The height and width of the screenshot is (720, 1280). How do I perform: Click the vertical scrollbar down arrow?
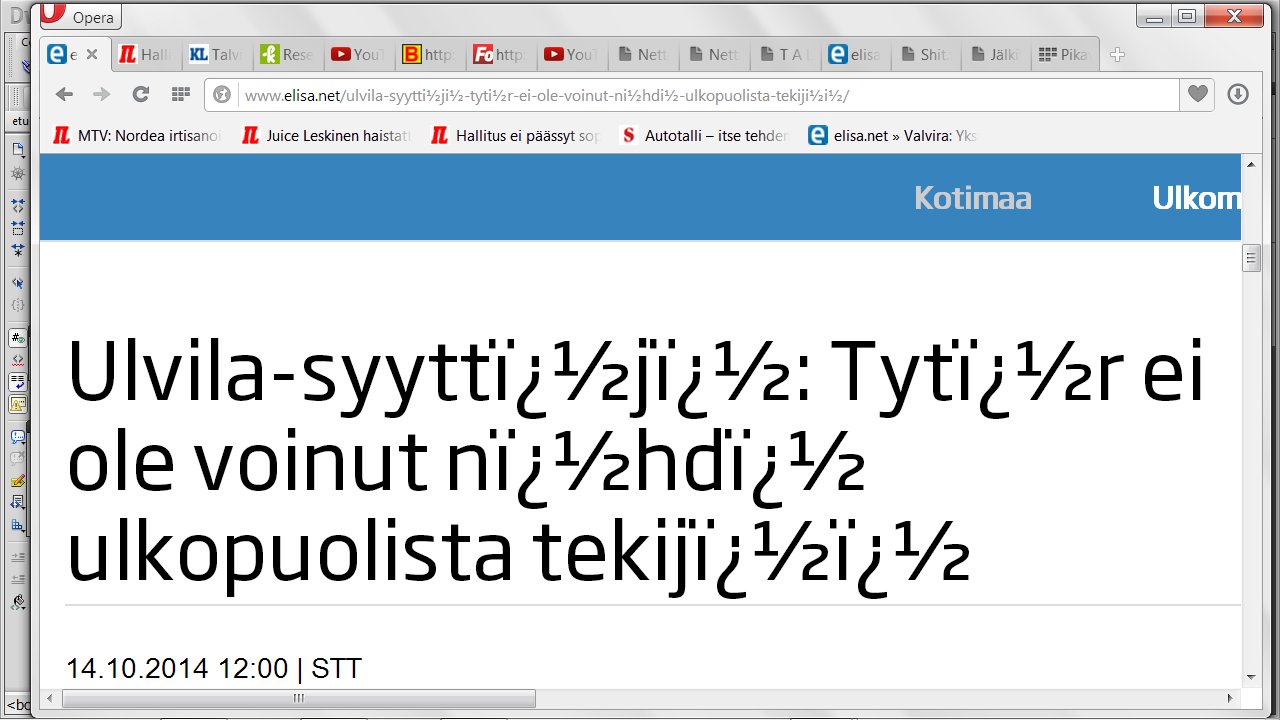(x=1250, y=677)
